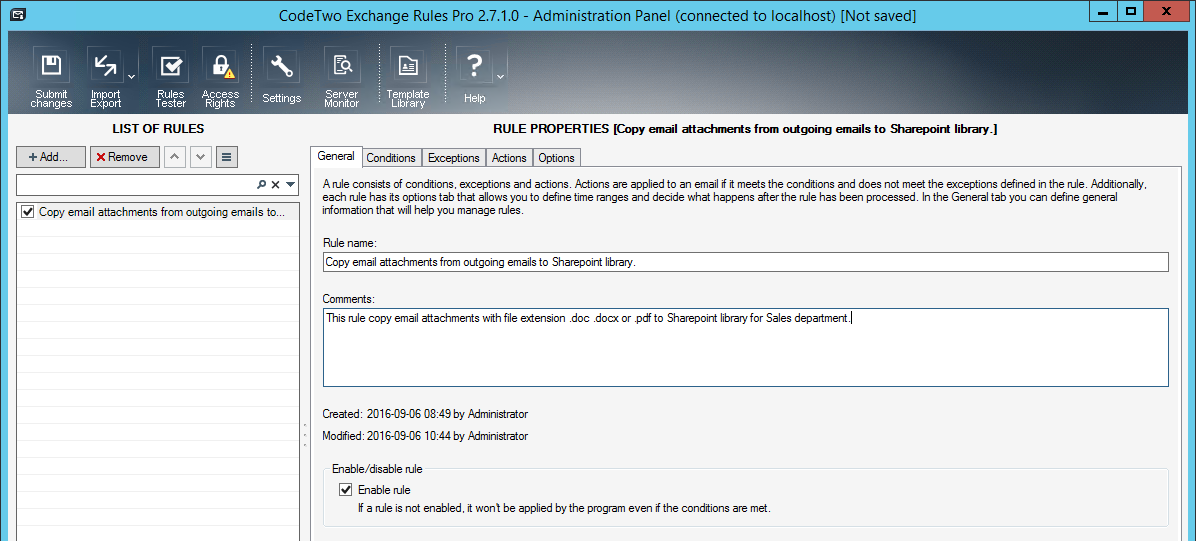Click the app icon in title bar
Screen dimensions: 1196x541
click(18, 13)
